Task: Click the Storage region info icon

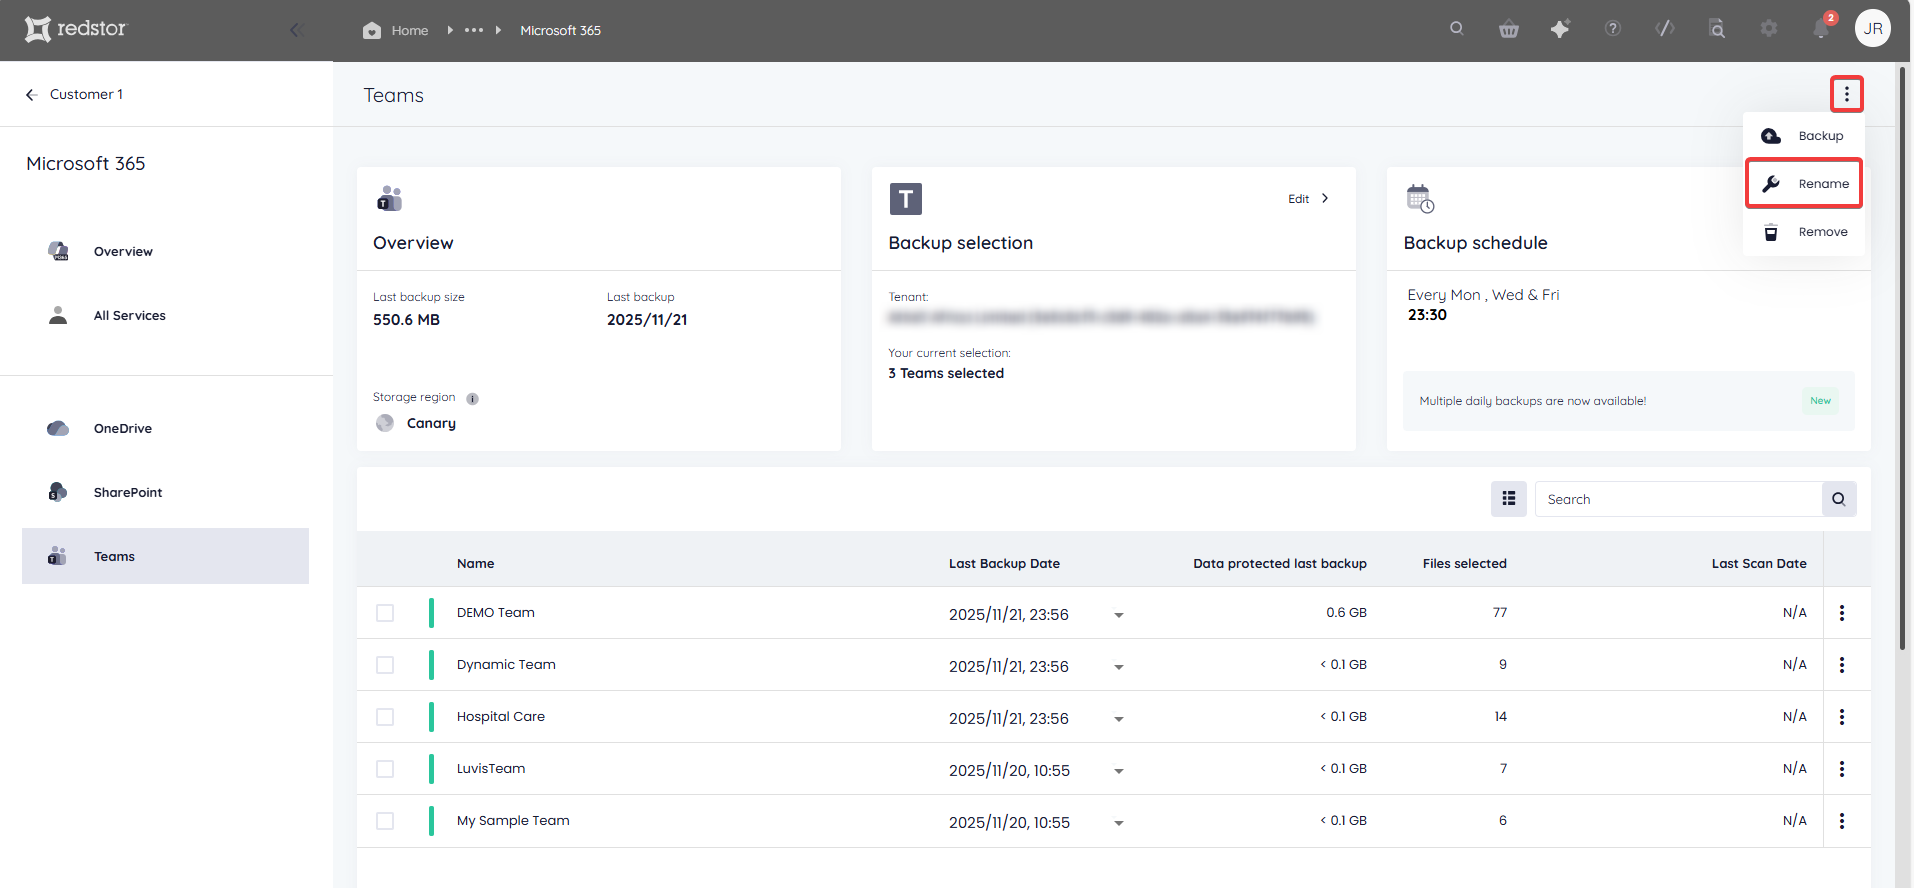Action: point(473,398)
